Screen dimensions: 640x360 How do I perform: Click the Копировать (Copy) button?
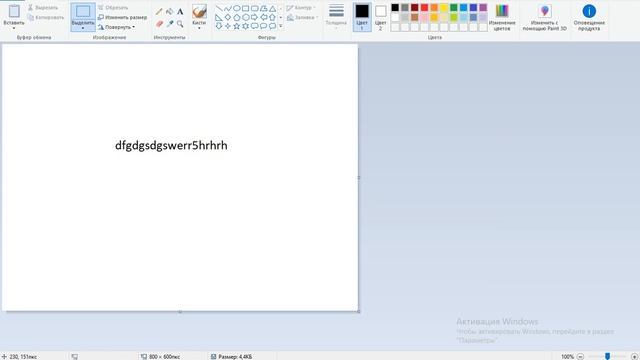point(46,18)
